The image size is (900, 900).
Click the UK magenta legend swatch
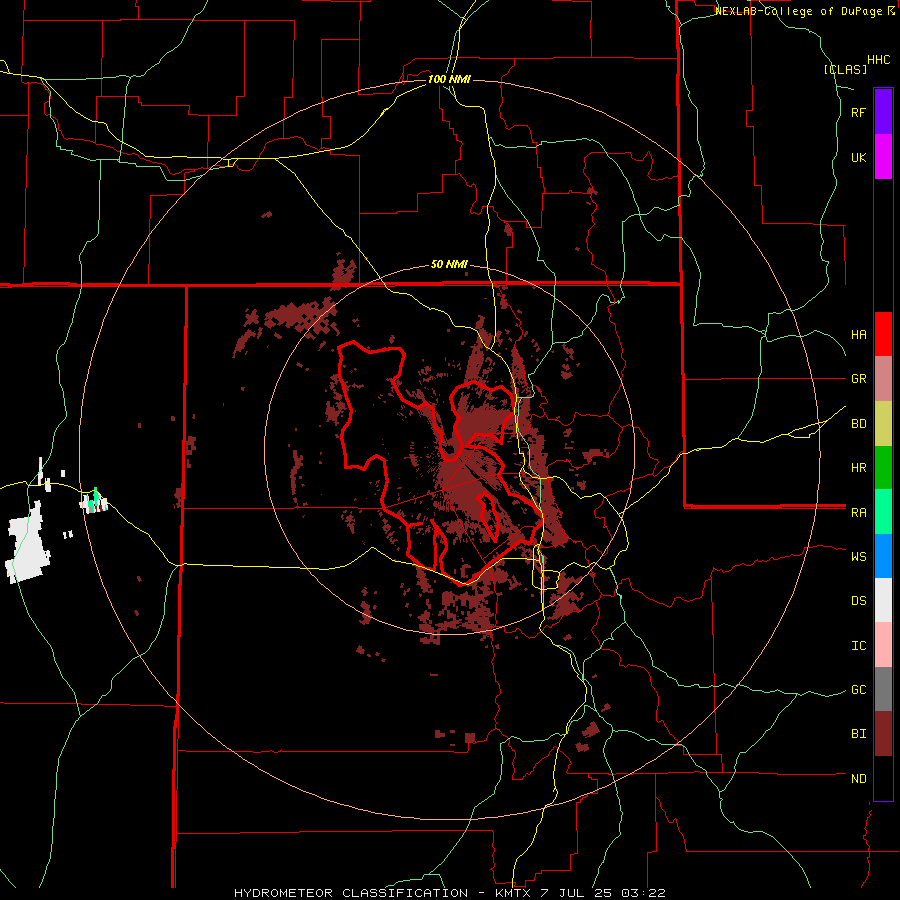883,157
